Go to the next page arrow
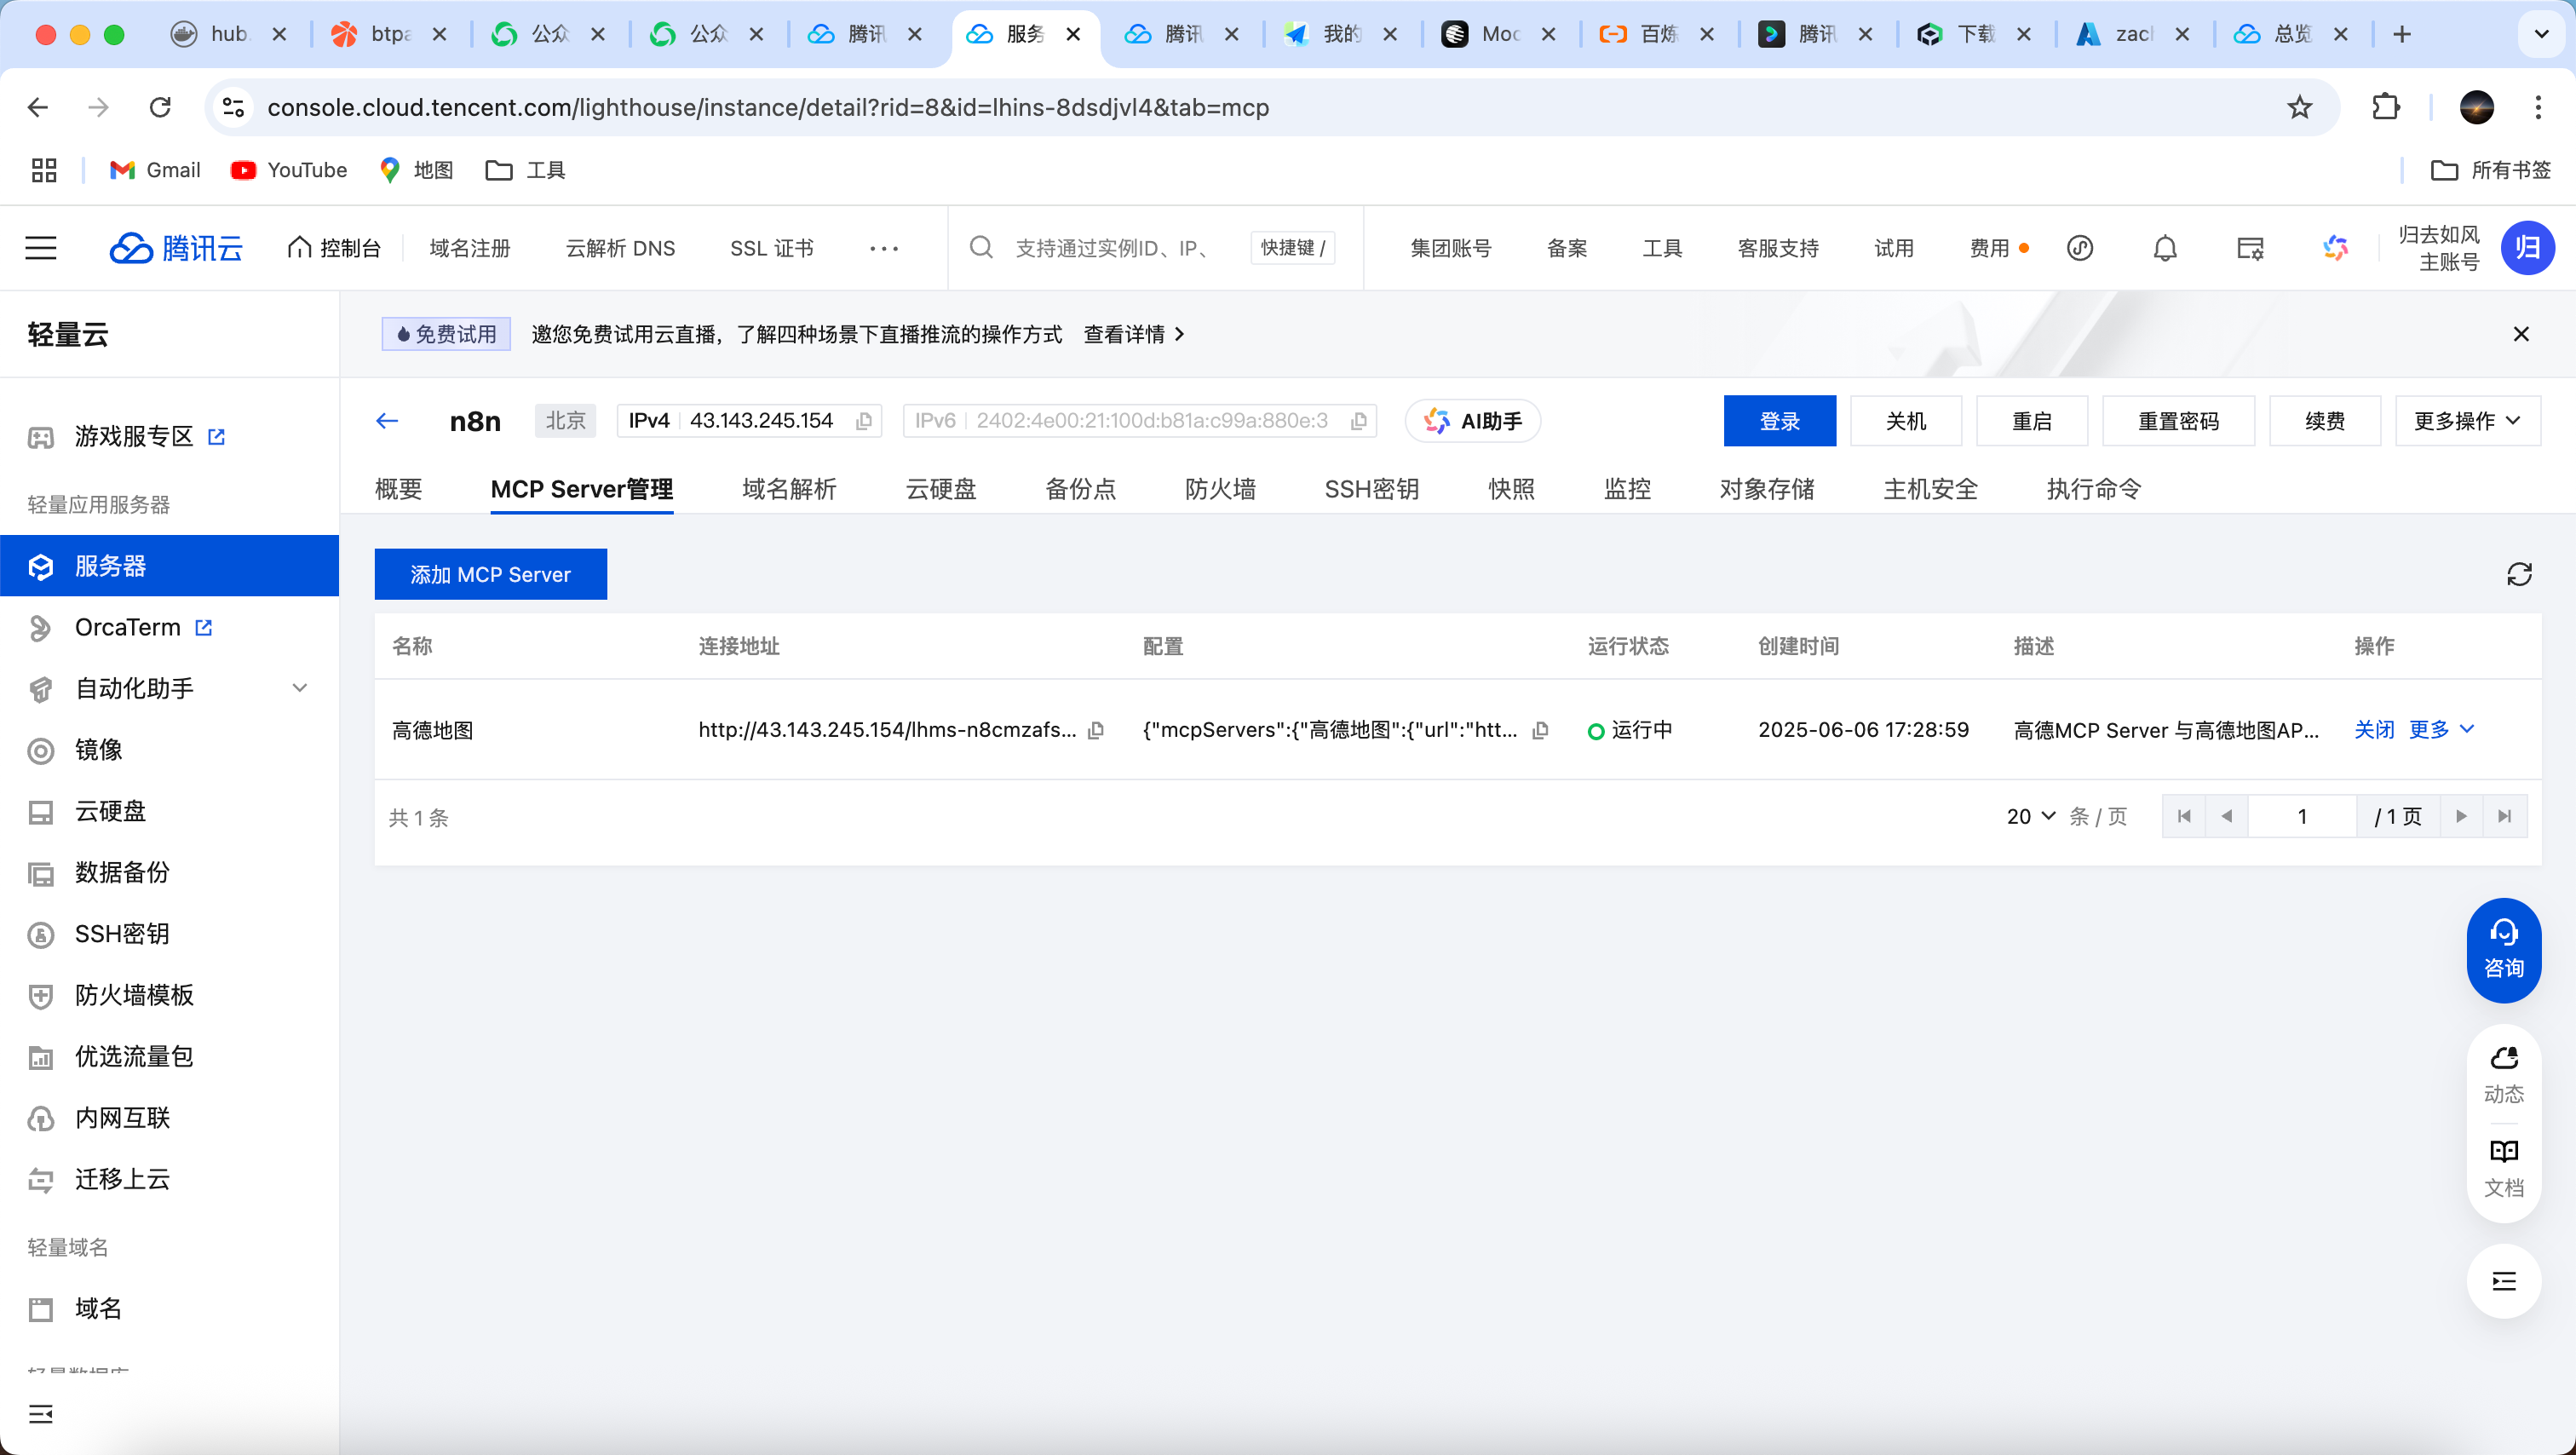 click(2461, 817)
